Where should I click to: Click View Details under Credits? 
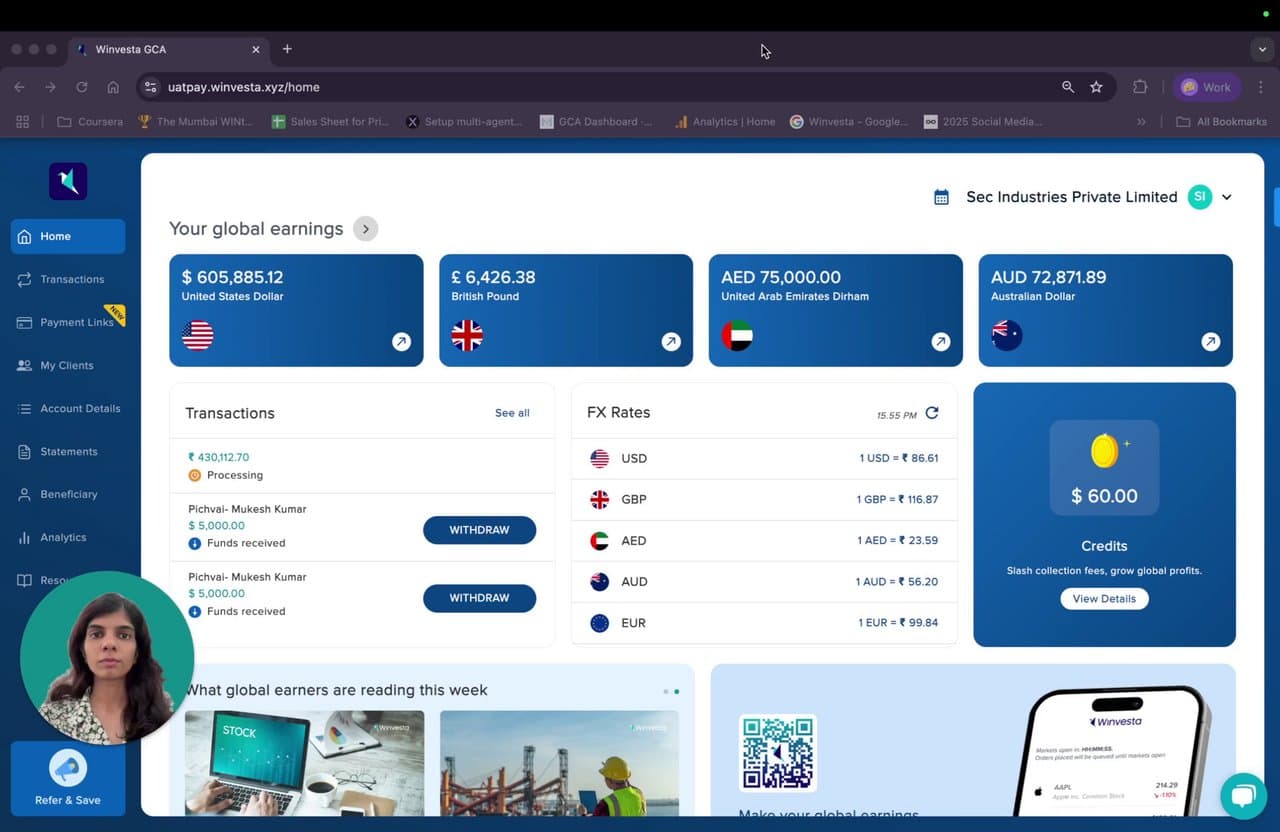(x=1104, y=599)
